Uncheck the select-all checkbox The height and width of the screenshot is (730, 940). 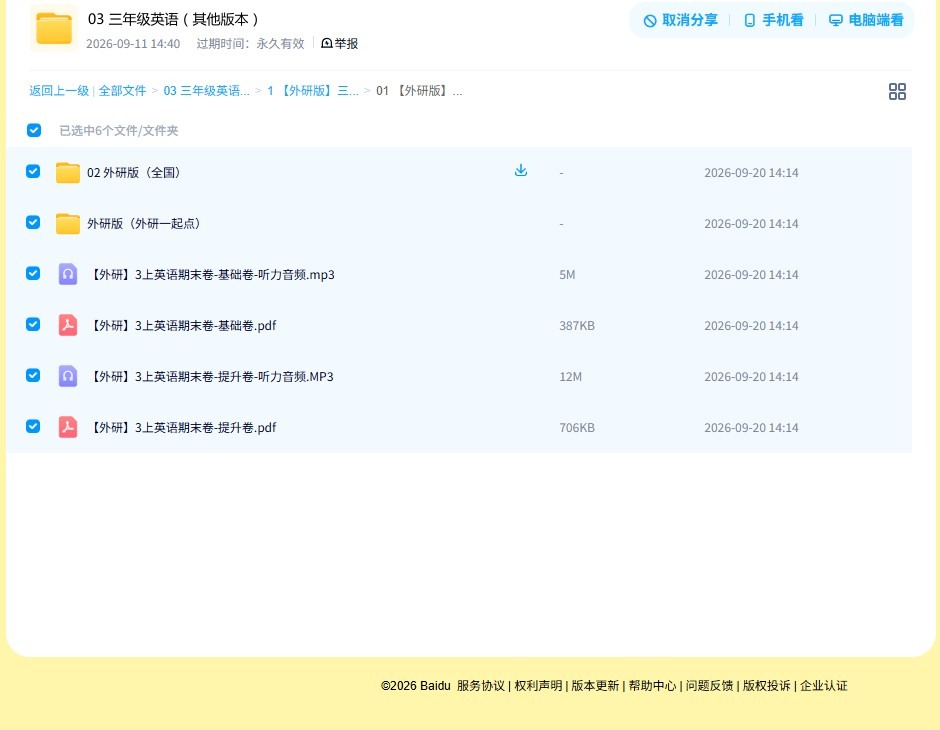click(34, 130)
